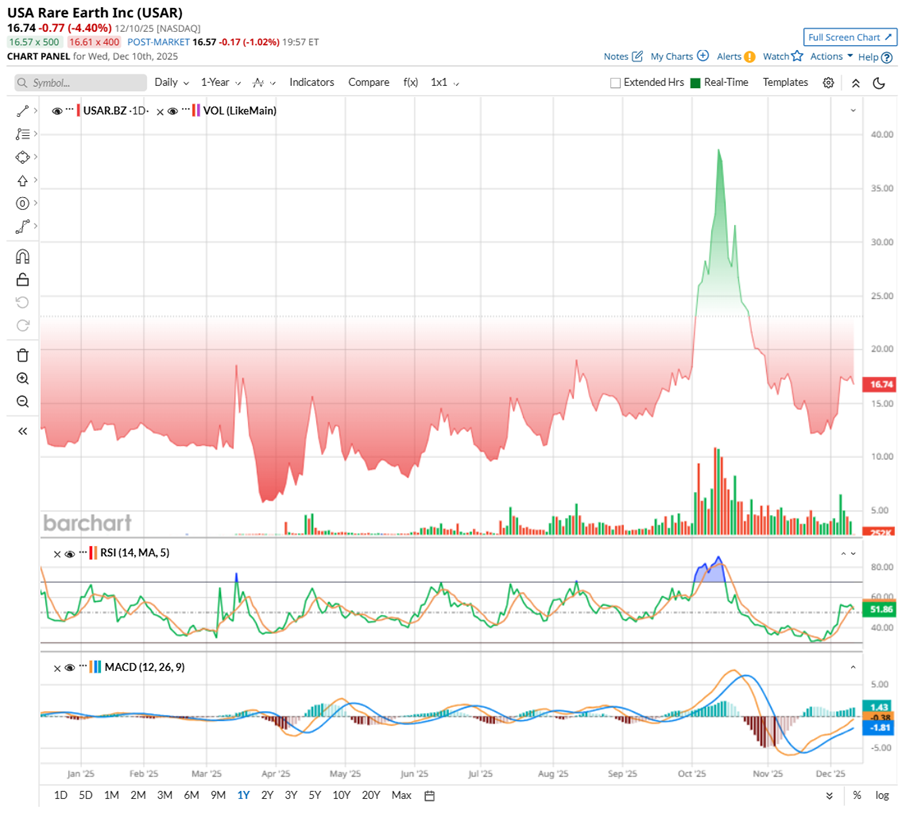Viewport: 902px width, 814px height.
Task: Open chart settings gear icon
Action: click(x=828, y=83)
